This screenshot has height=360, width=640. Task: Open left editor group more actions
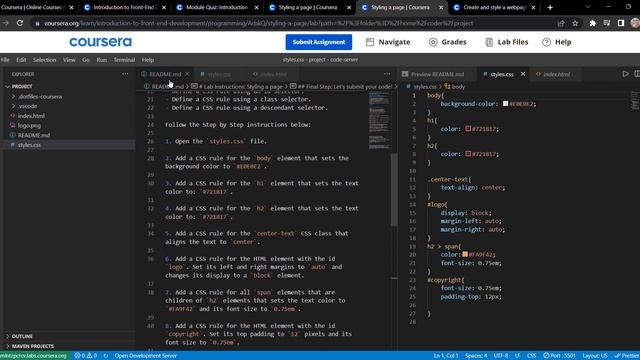click(387, 74)
